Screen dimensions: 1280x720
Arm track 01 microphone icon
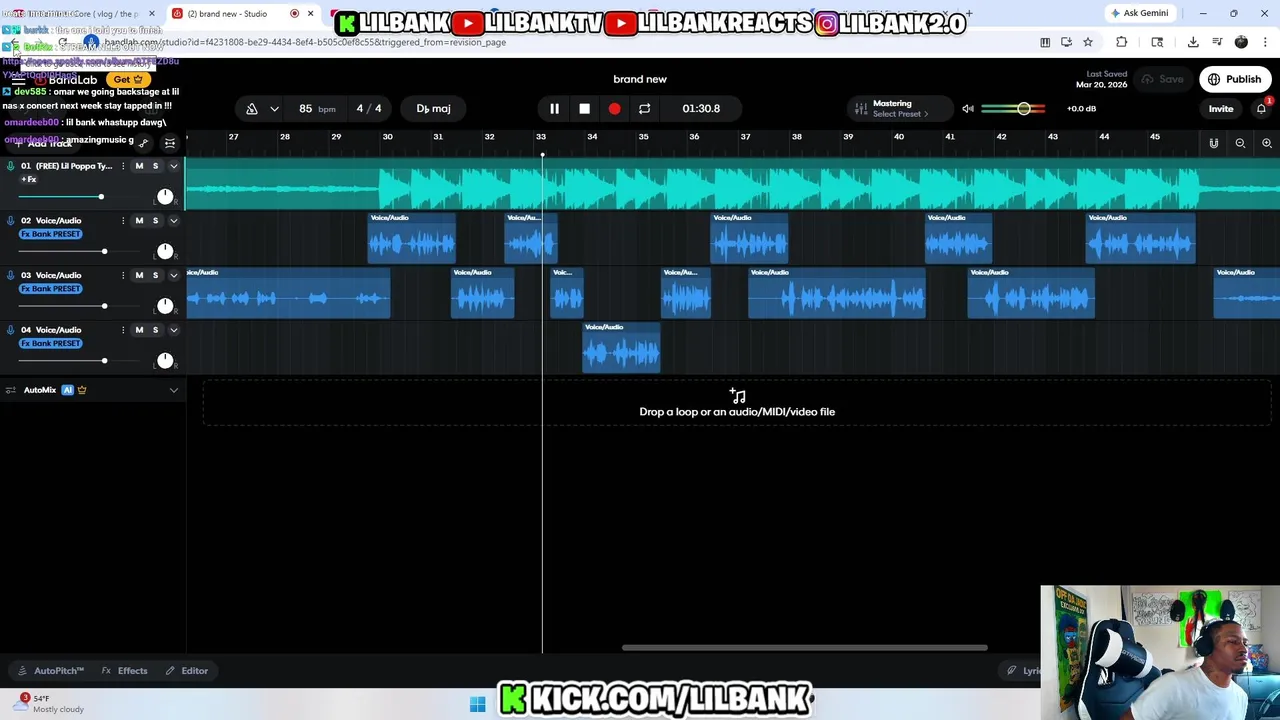(x=11, y=166)
